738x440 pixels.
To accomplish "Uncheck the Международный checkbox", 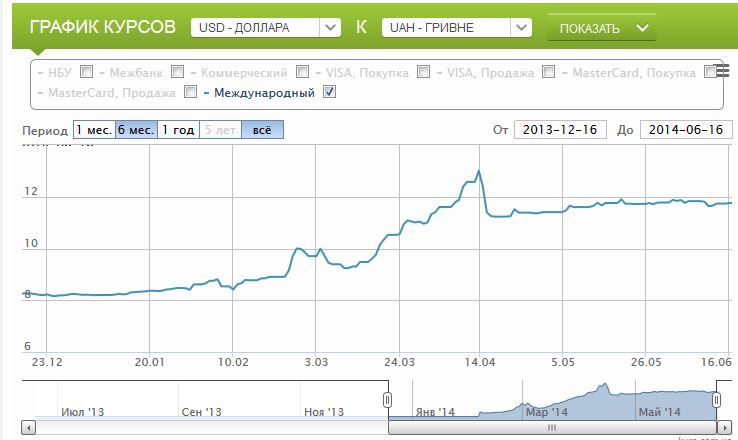I will click(330, 93).
